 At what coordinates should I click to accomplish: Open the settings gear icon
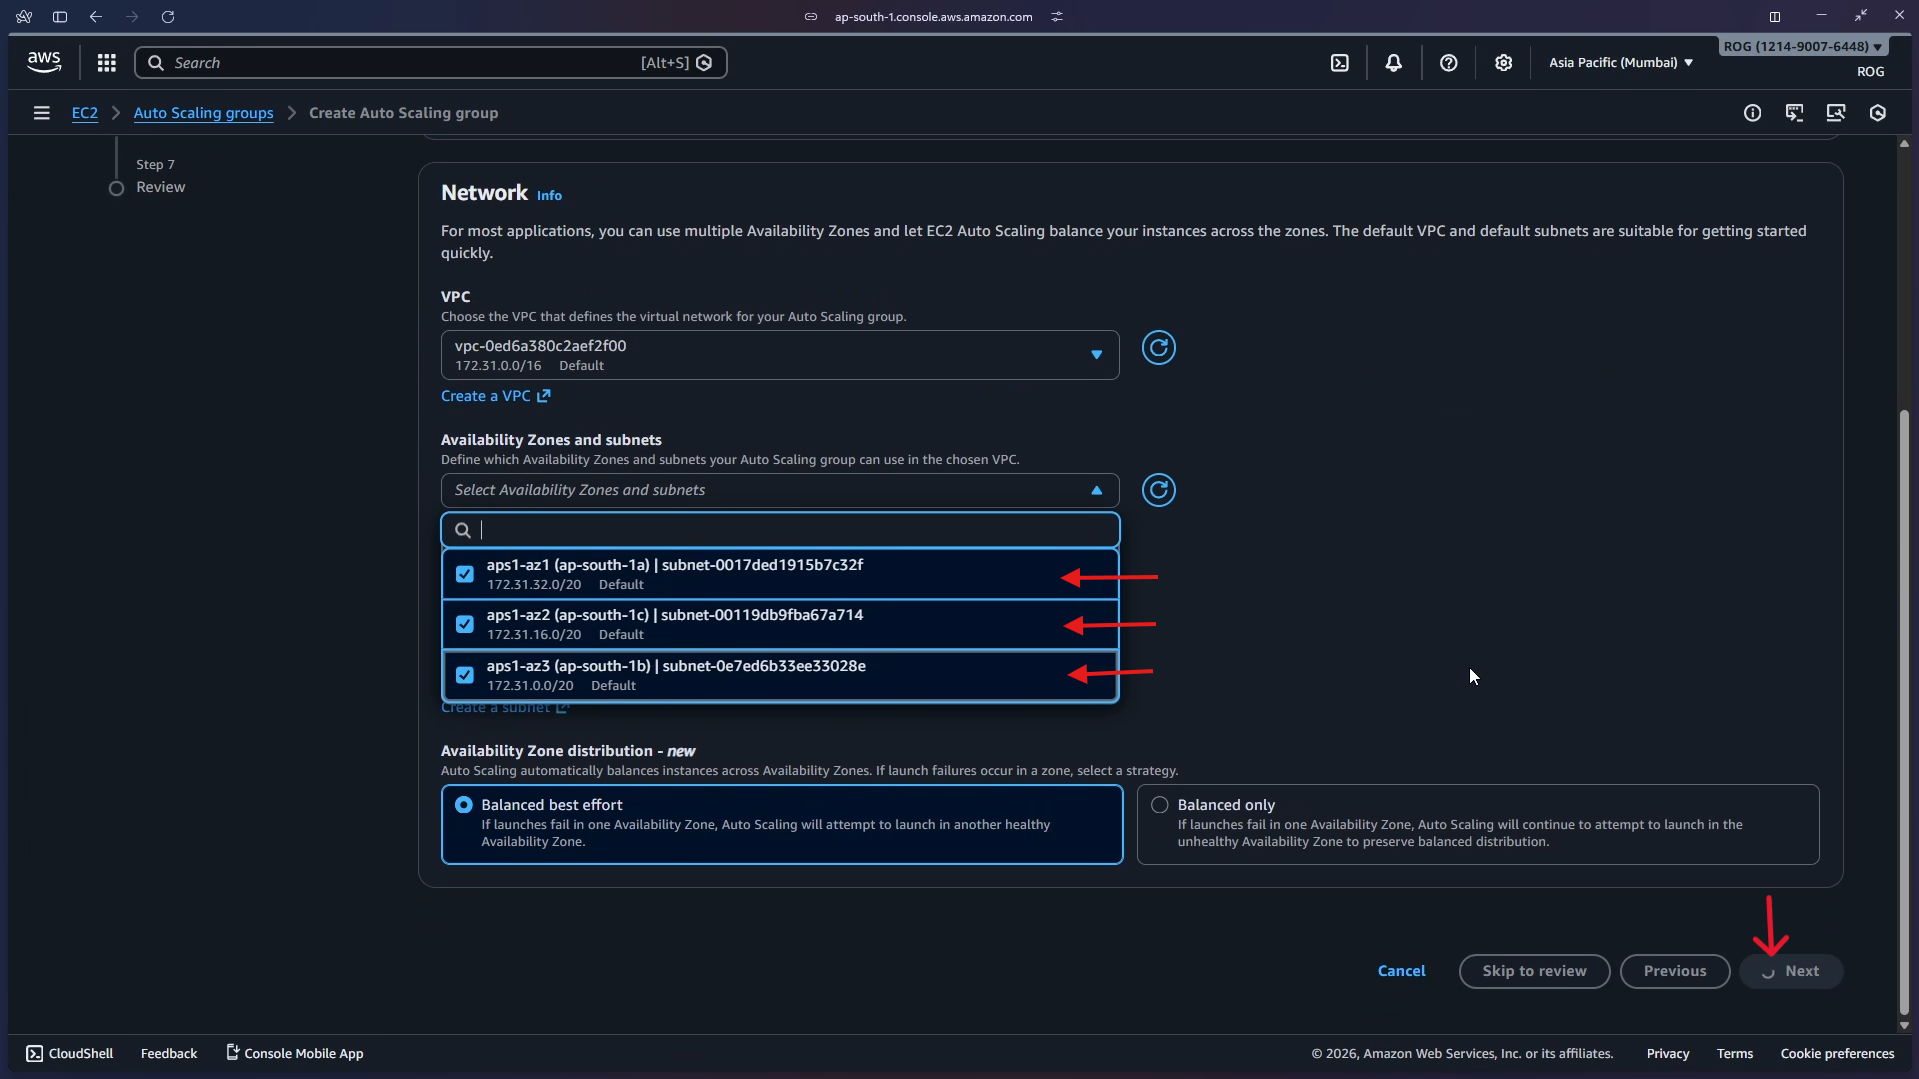(1503, 63)
